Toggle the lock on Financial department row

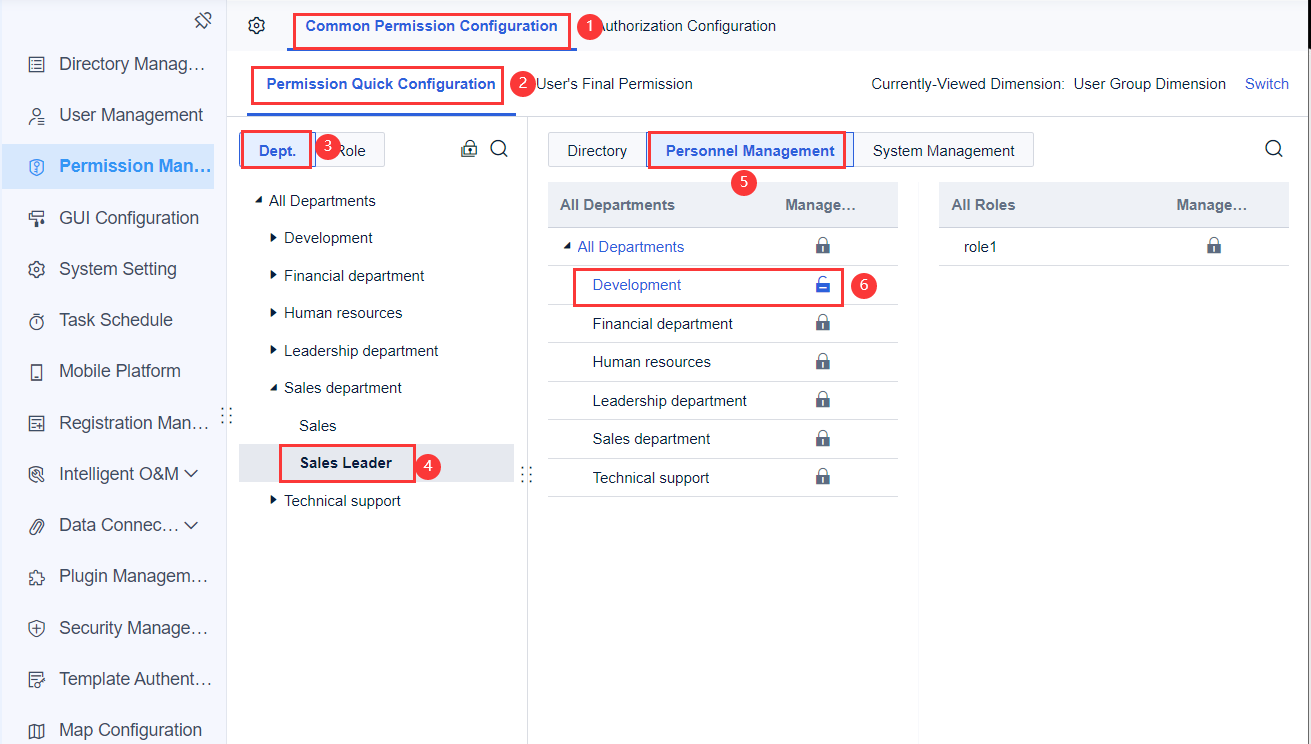(822, 323)
